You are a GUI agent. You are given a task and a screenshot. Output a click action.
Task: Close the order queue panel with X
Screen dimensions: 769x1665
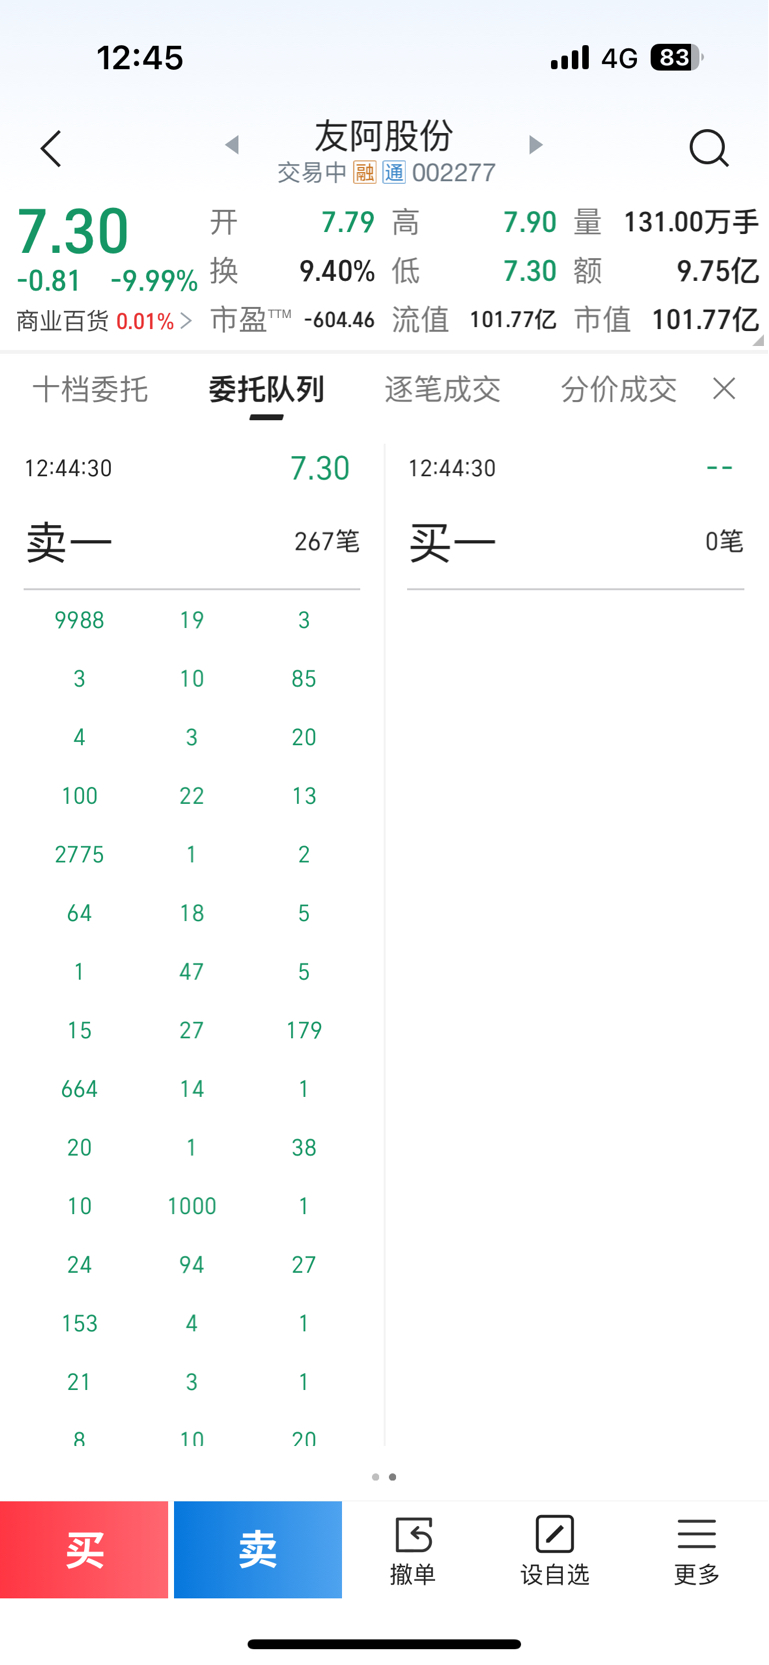(724, 389)
